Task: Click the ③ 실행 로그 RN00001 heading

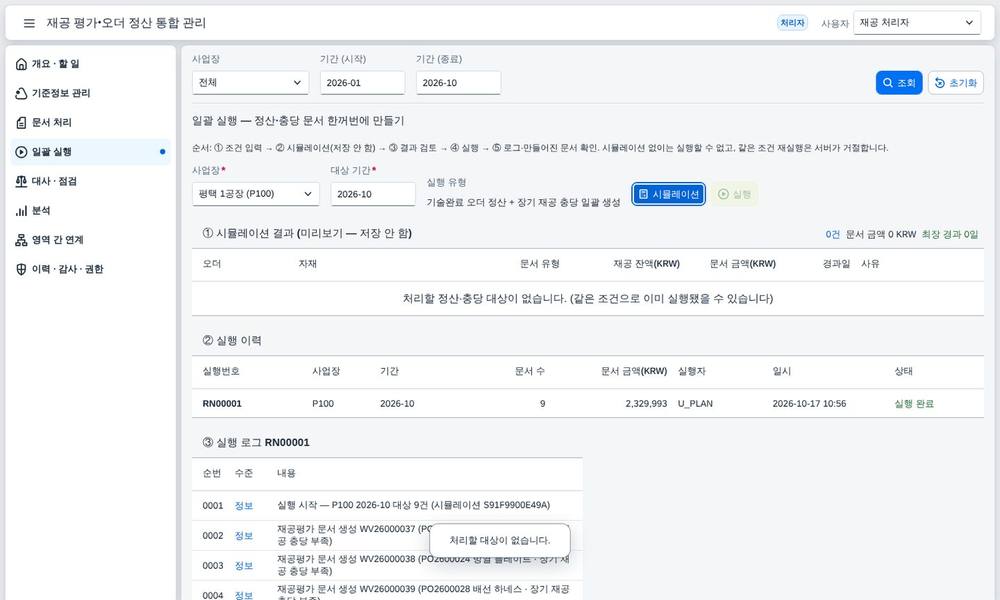Action: tap(256, 443)
